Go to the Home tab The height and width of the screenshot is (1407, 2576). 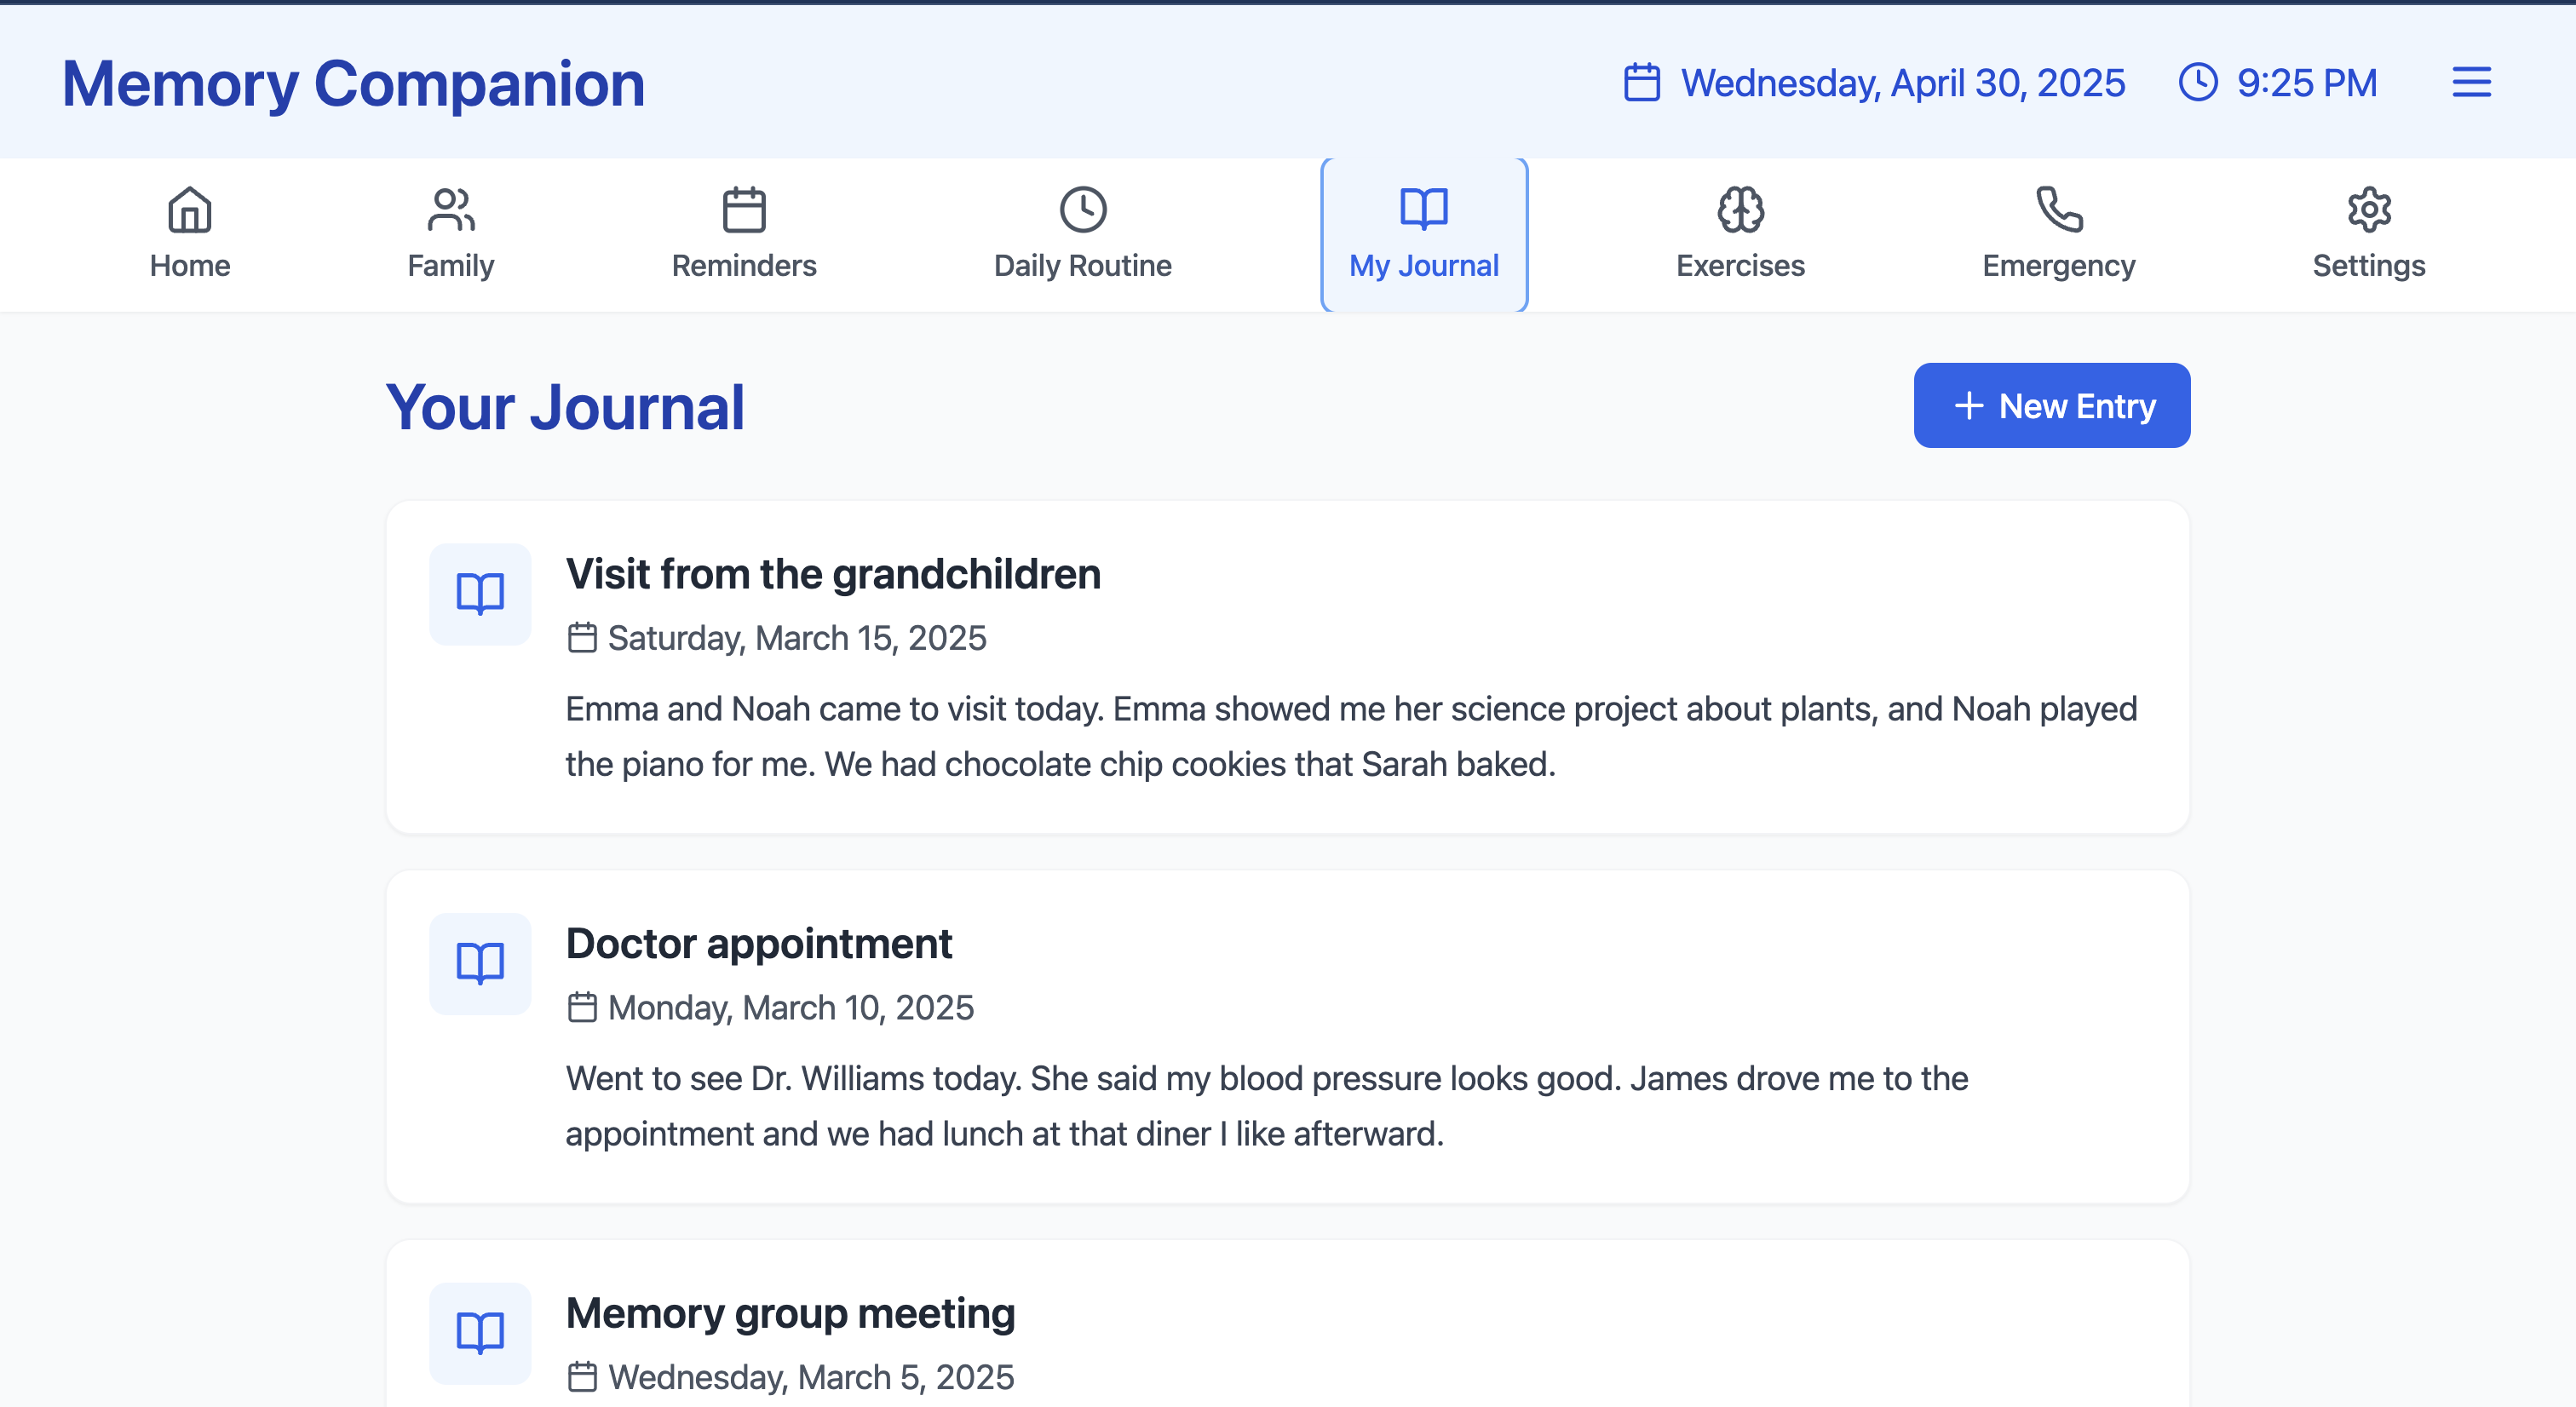(x=190, y=235)
